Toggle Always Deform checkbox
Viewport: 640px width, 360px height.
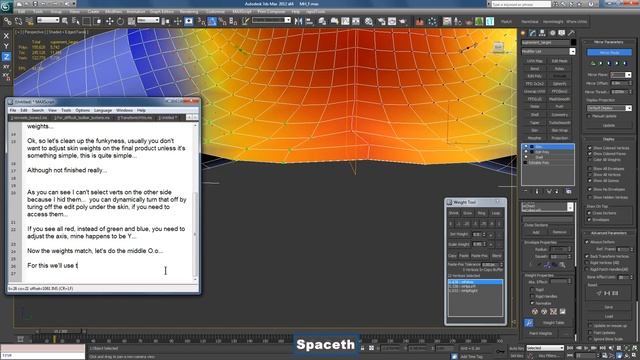click(x=587, y=242)
